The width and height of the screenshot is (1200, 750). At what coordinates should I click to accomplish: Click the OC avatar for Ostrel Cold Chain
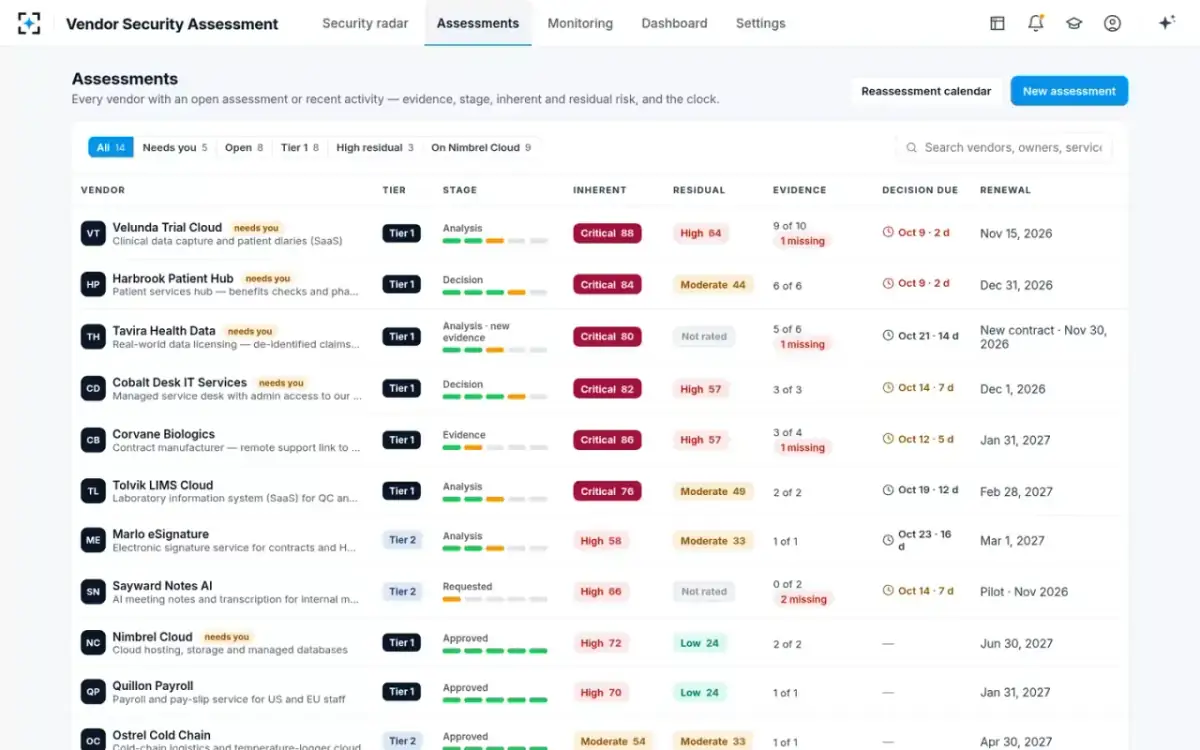[93, 741]
